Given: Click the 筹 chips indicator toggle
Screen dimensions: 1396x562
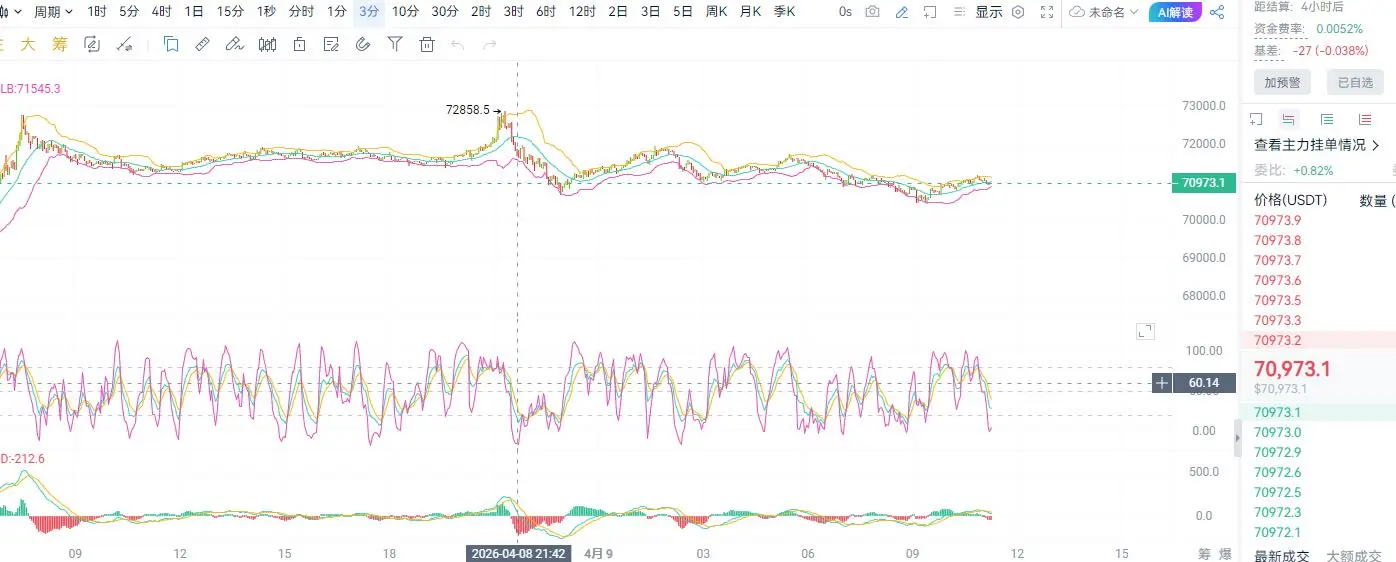Looking at the screenshot, I should coord(59,44).
